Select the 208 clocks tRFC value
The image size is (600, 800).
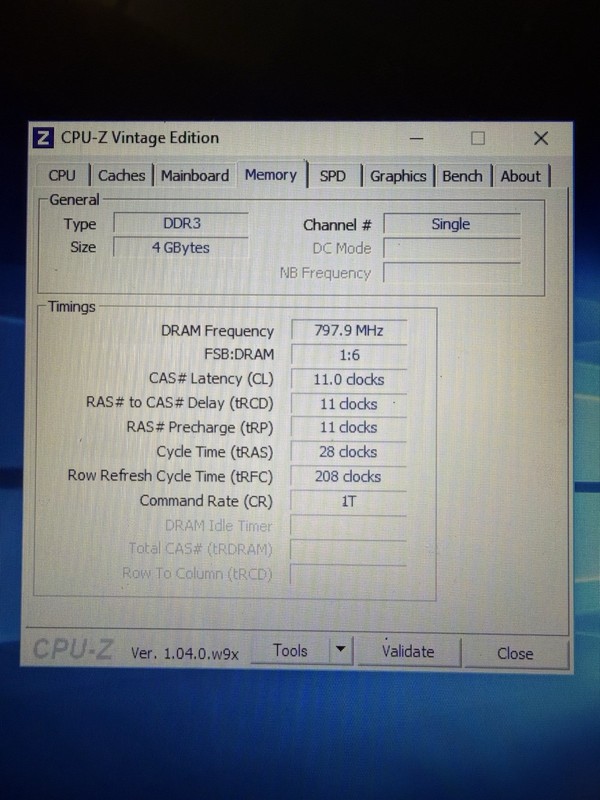pos(349,477)
